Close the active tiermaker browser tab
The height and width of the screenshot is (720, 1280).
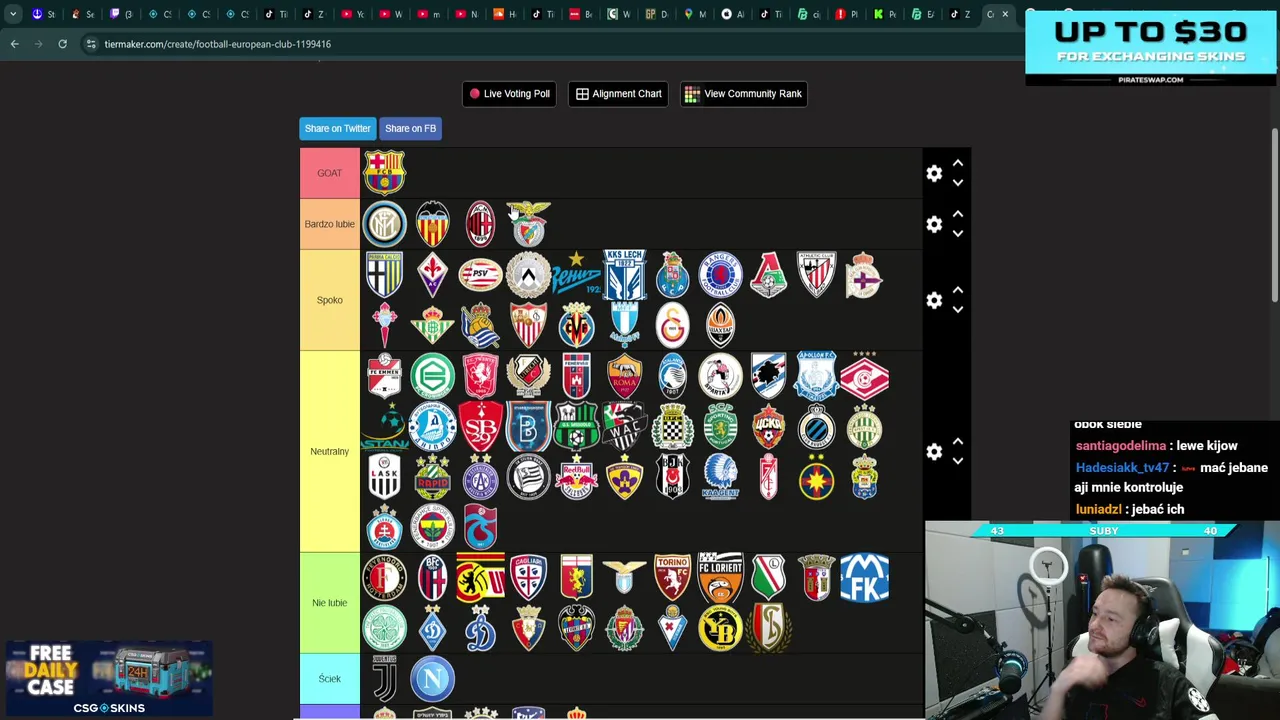tap(1005, 14)
